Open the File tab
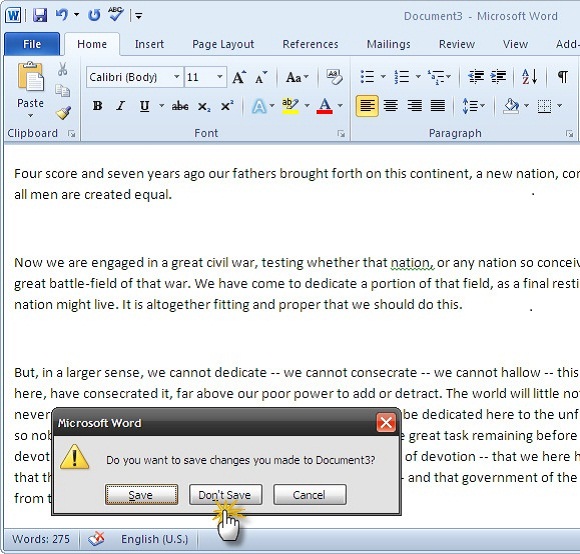Viewport: 580px width, 554px height. coord(32,44)
